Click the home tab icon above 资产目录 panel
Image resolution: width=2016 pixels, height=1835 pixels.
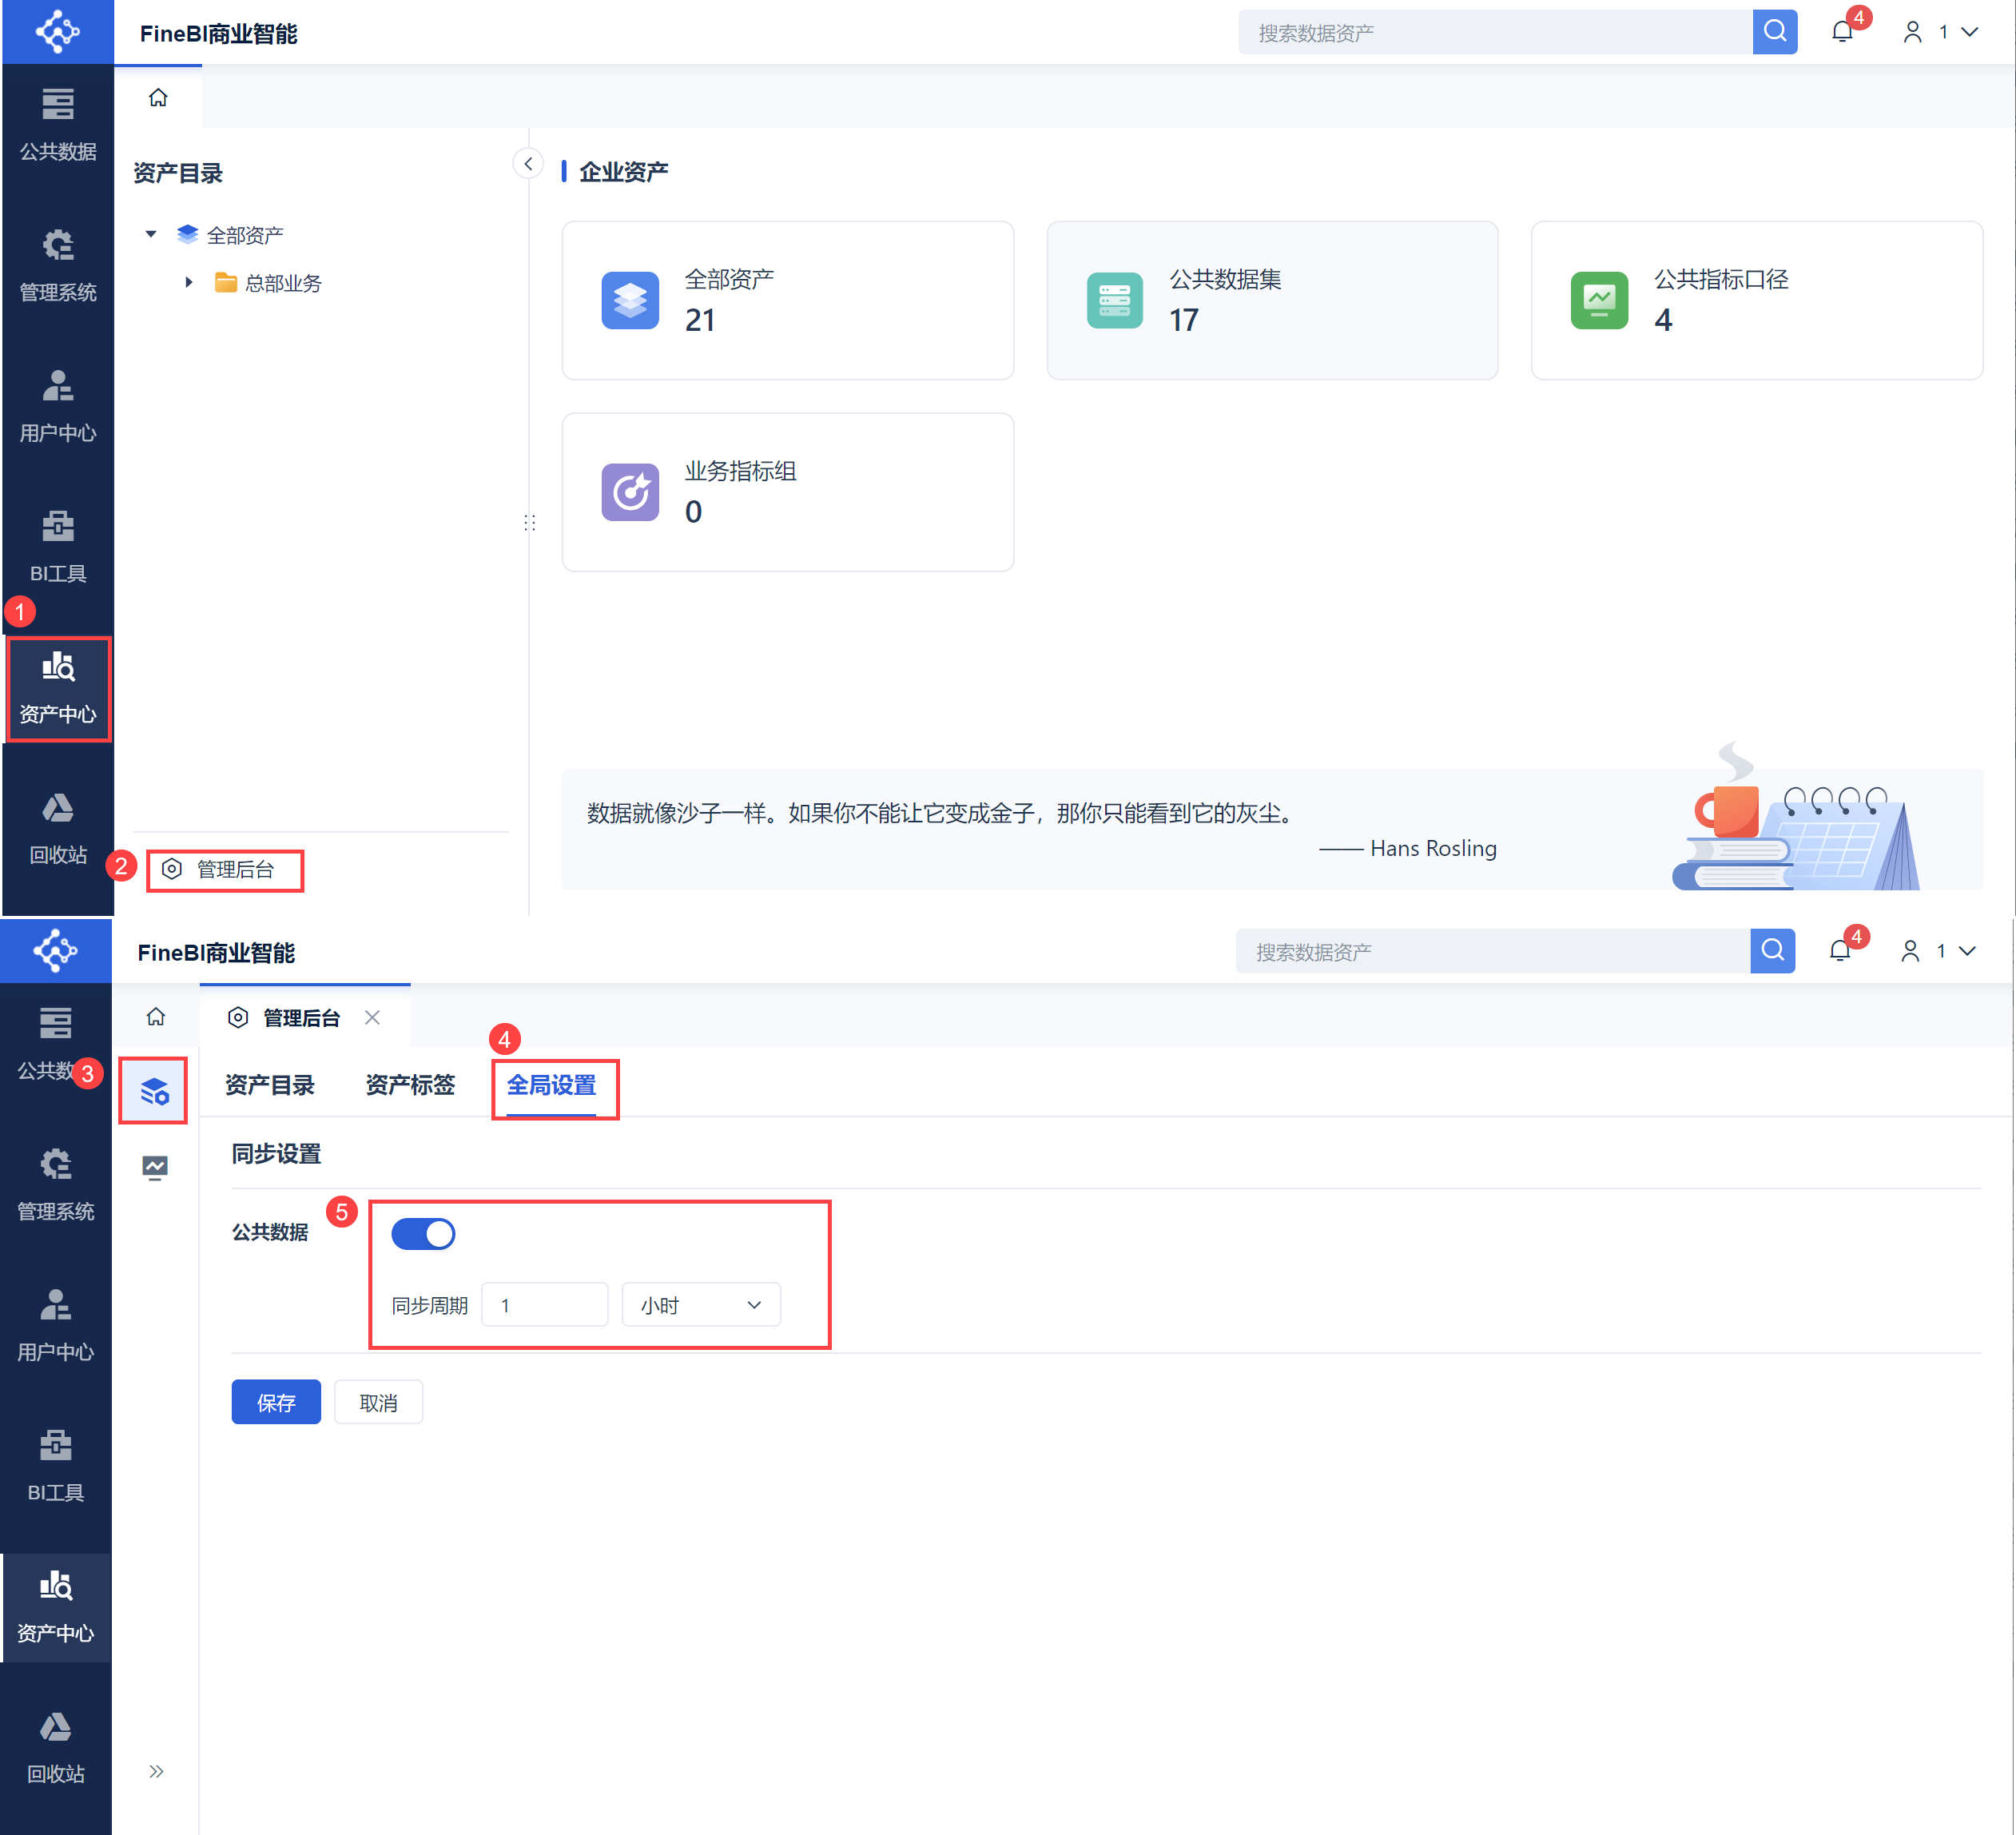point(158,97)
